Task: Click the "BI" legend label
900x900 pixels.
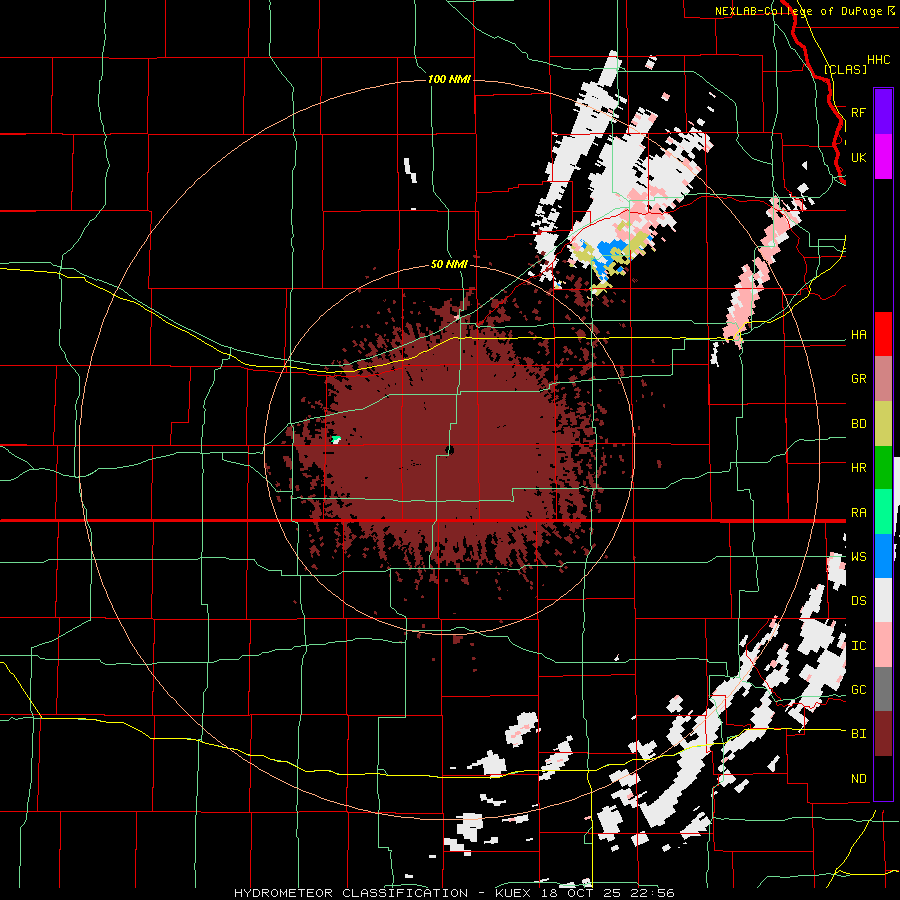Action: 858,734
